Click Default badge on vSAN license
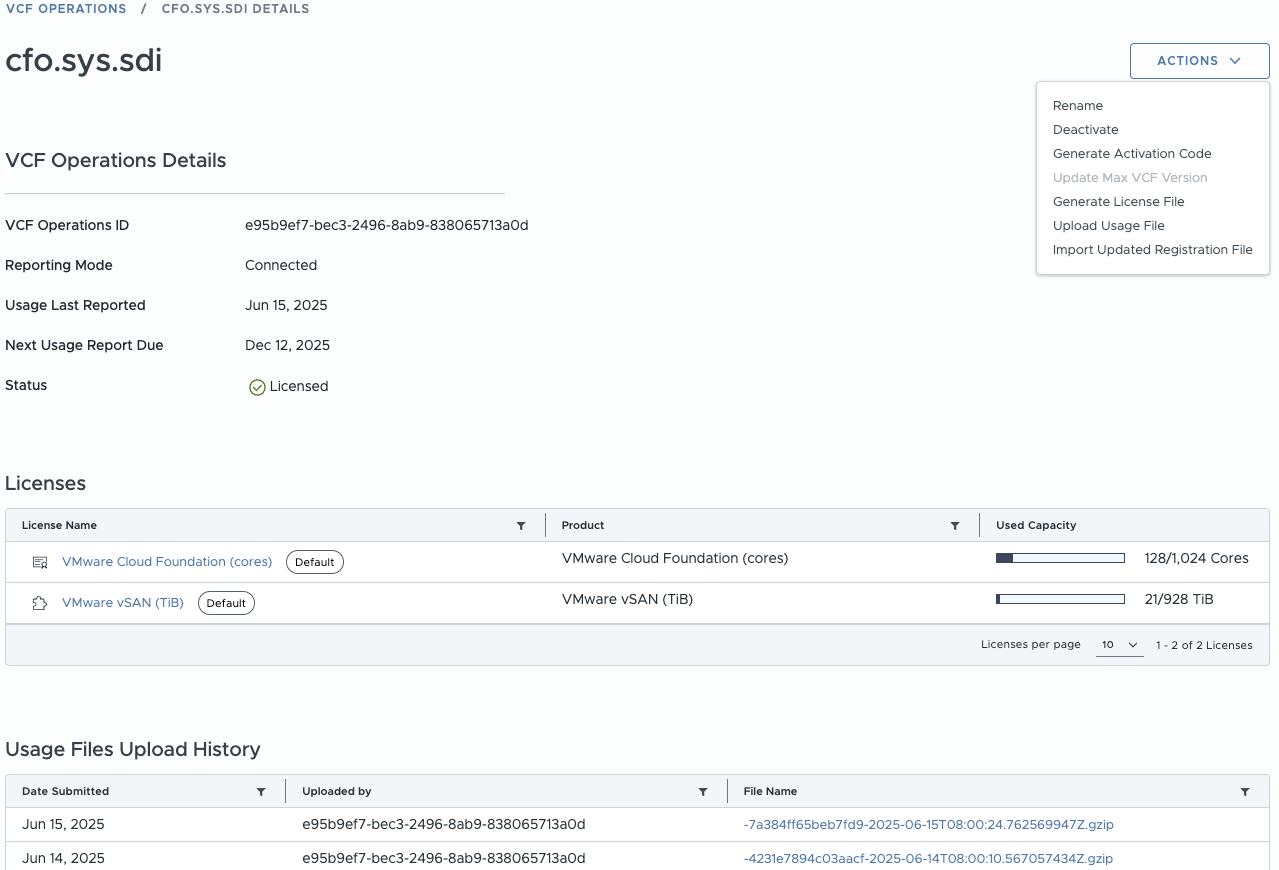The height and width of the screenshot is (870, 1279). (x=226, y=603)
